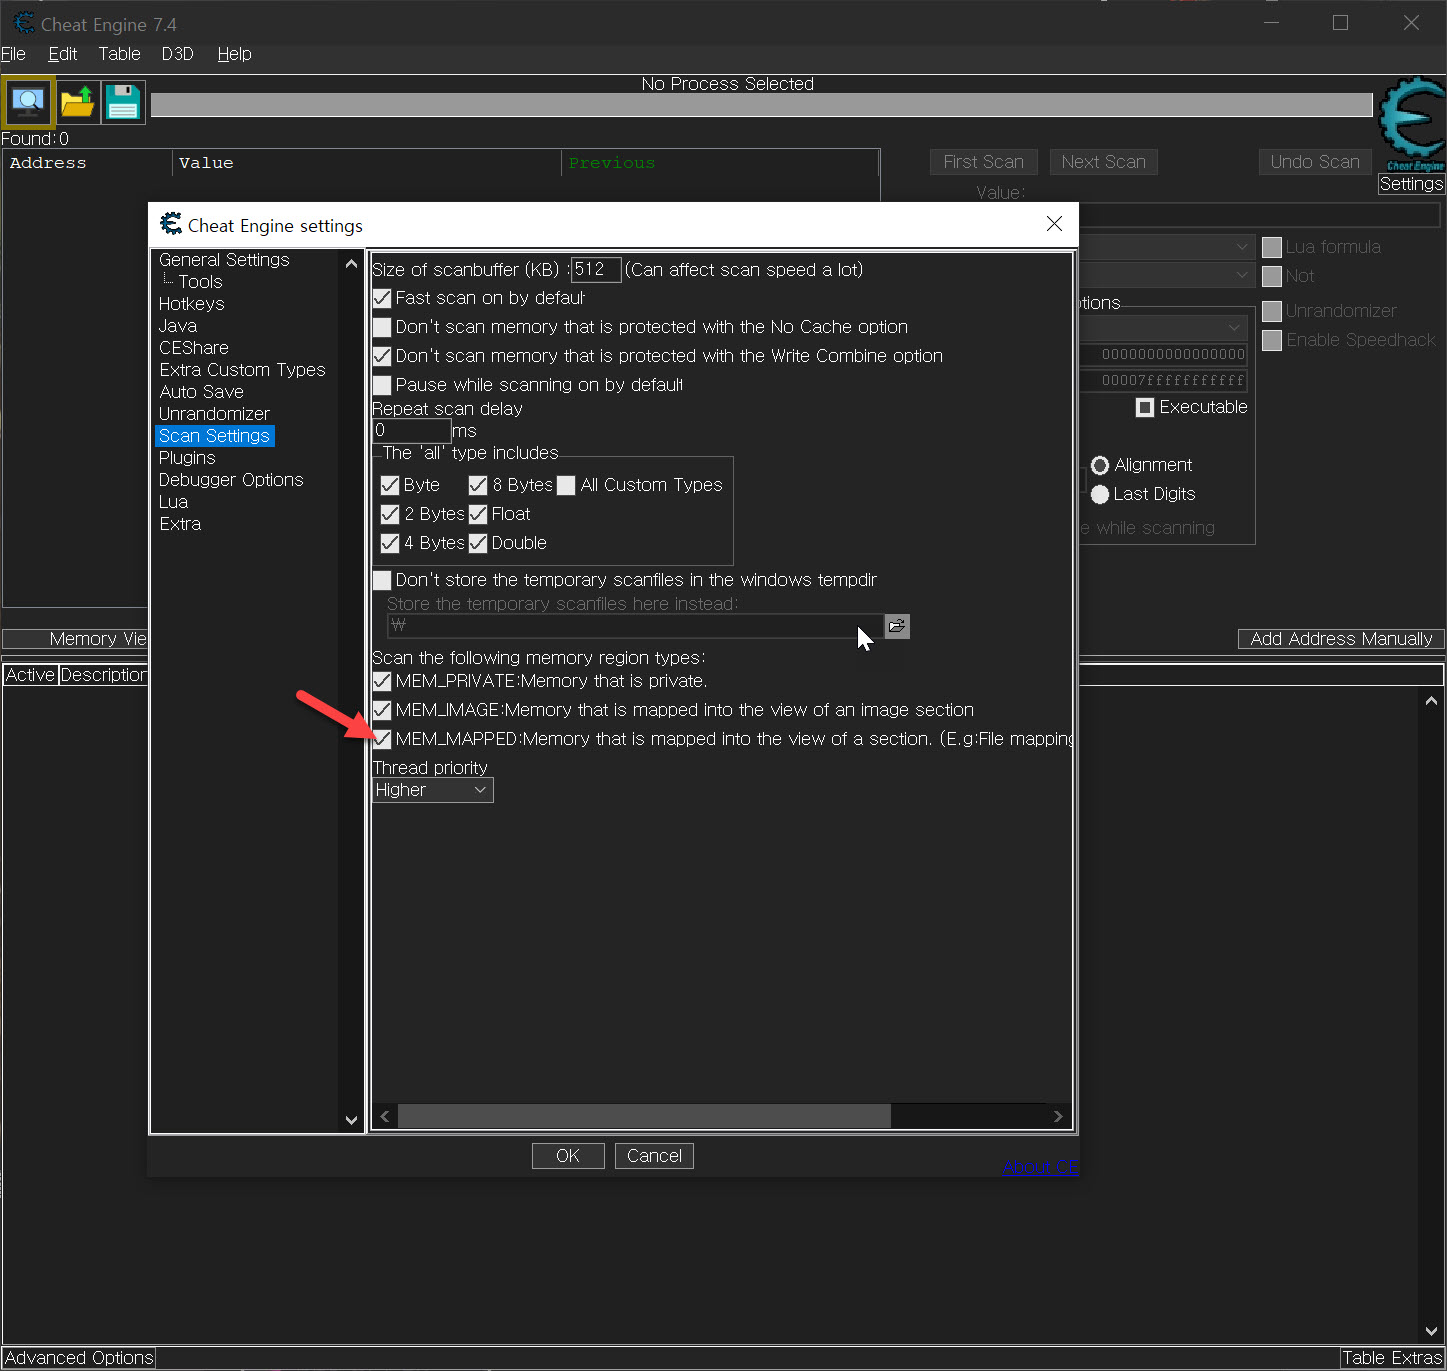
Task: Toggle the MEM_IMAGE memory checkbox
Action: (382, 710)
